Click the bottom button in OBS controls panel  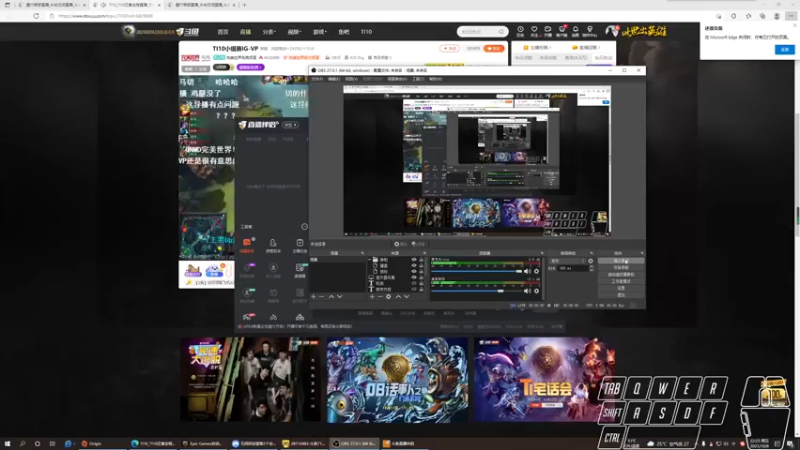[621, 295]
